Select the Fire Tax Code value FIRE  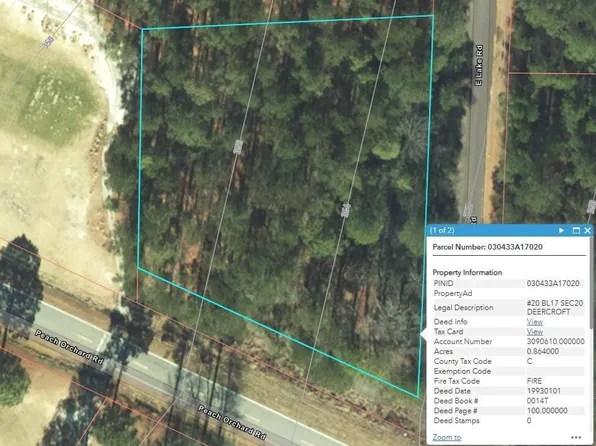534,381
